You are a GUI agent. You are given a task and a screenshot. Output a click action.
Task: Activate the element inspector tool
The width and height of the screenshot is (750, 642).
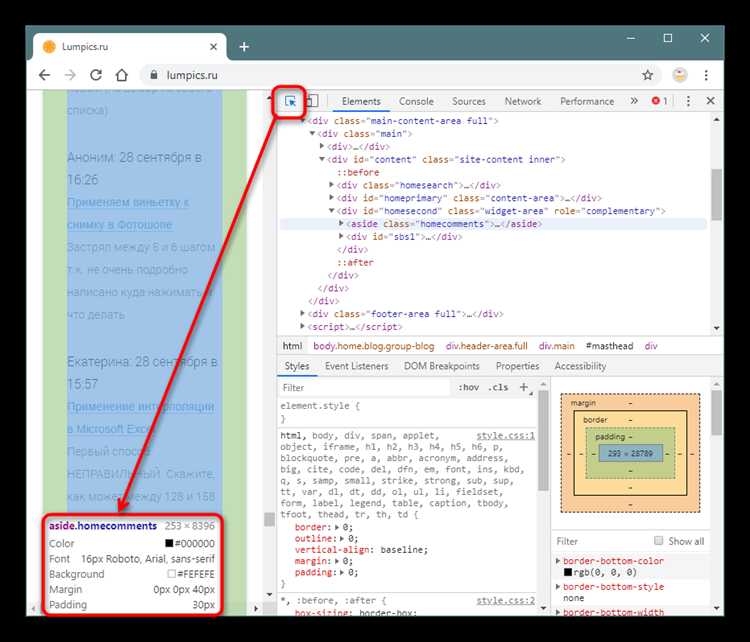pos(290,101)
